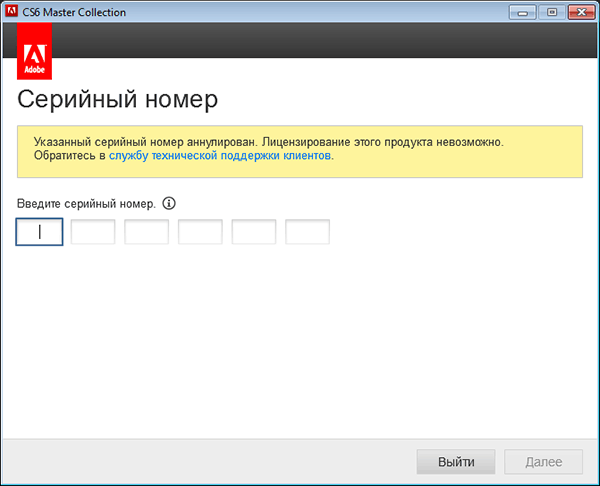
Task: Click the app icon in the title bar
Action: pos(11,11)
